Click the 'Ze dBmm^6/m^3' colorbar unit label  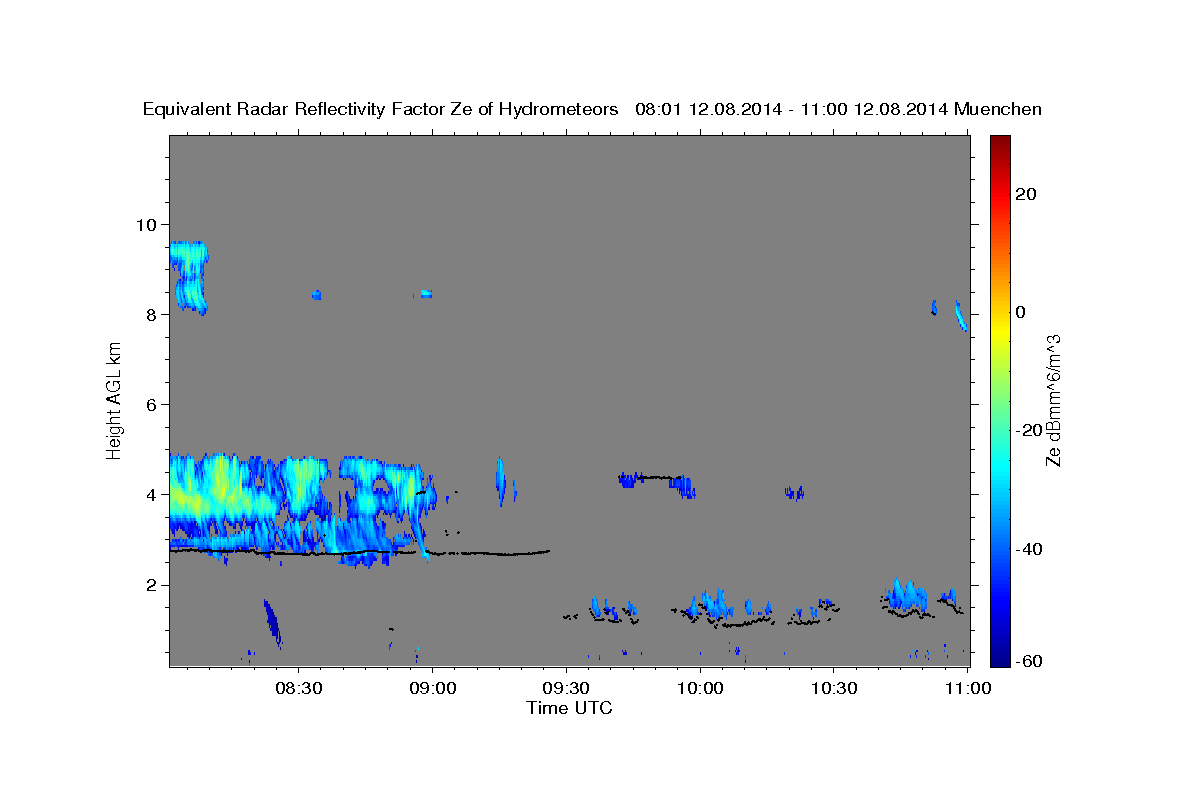click(1053, 400)
